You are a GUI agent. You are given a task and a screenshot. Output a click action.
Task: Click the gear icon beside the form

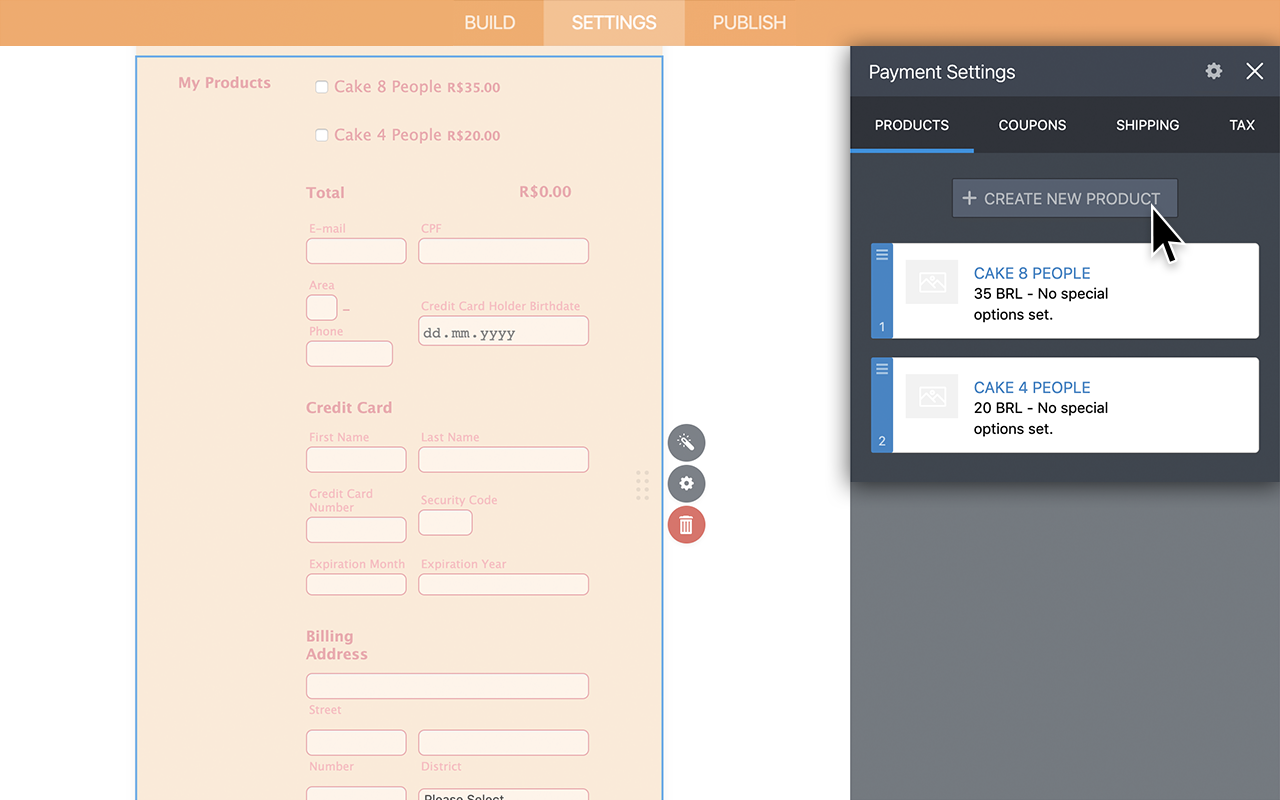[x=686, y=483]
